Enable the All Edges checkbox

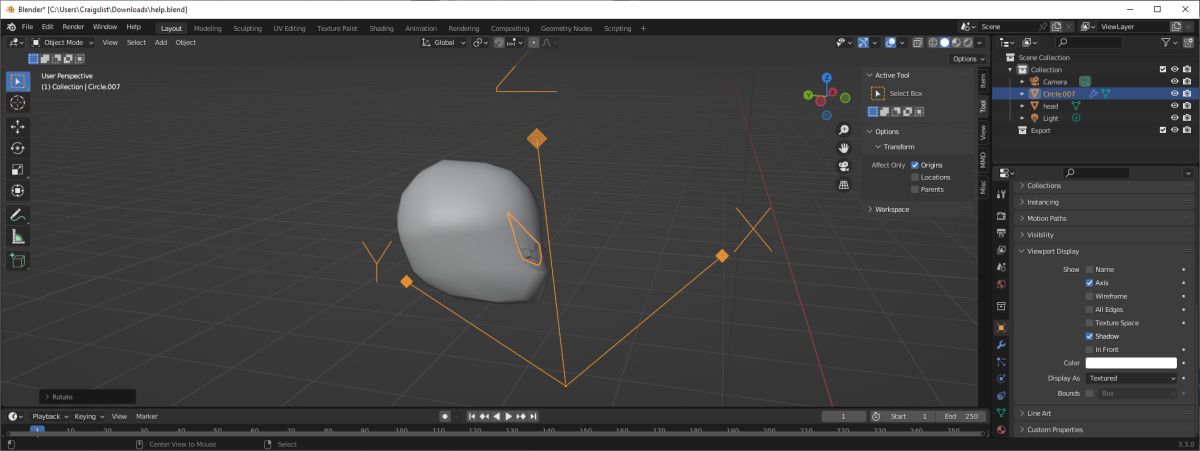point(1090,310)
